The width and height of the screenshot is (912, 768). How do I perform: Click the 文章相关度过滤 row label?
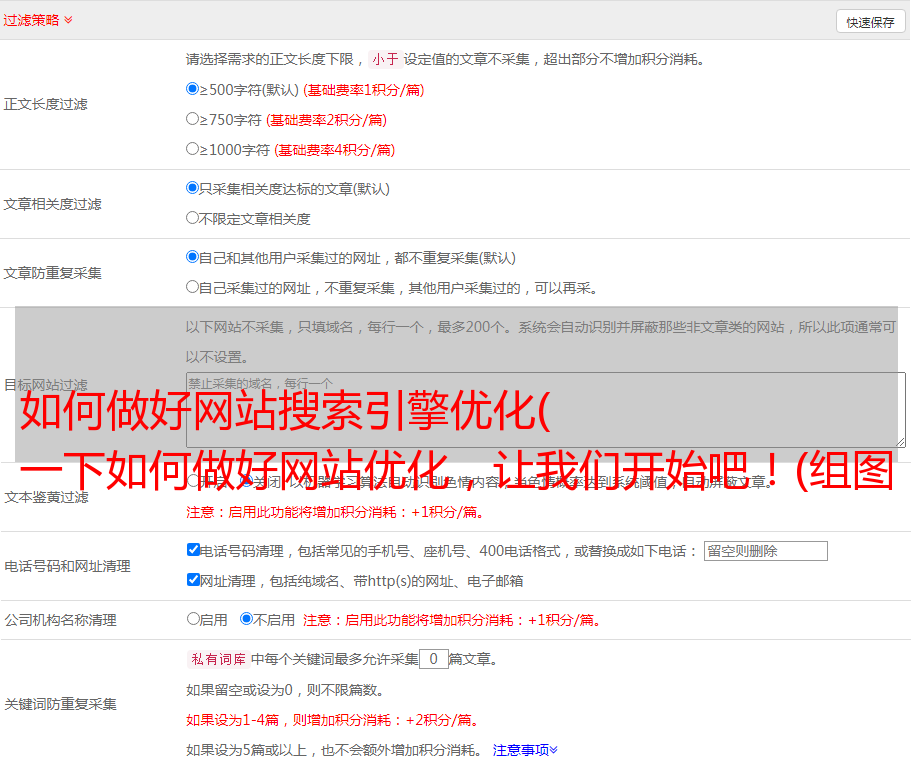point(52,204)
